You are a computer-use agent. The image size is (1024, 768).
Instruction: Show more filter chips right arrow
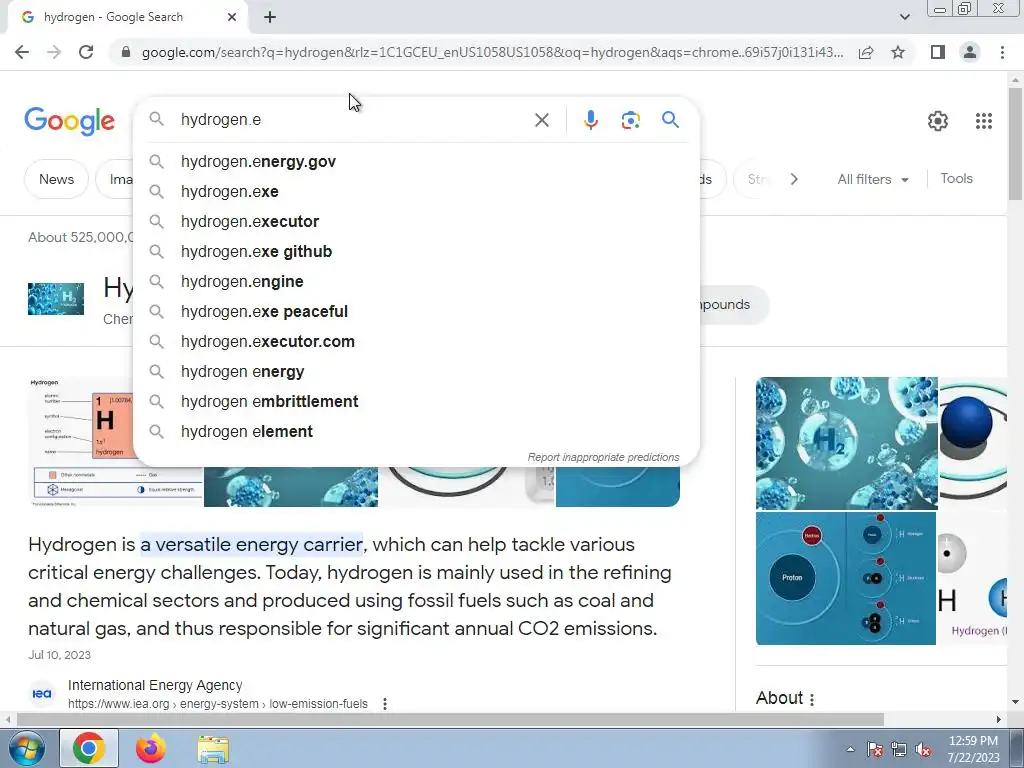tap(793, 179)
